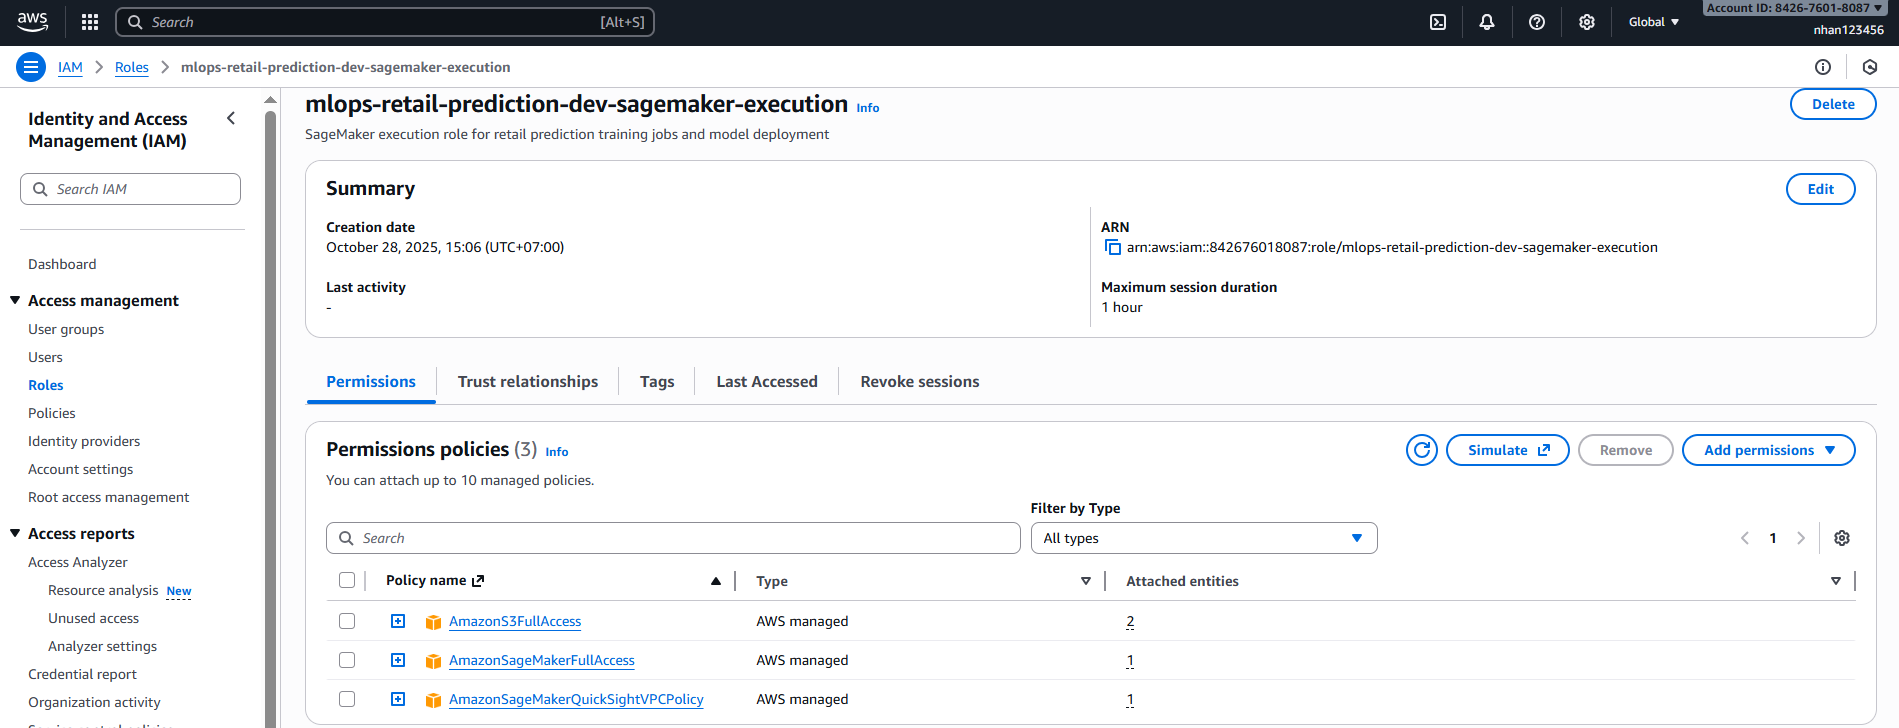Screen dimensions: 1899x728
Task: Refresh the permissions policies list
Action: (x=1421, y=450)
